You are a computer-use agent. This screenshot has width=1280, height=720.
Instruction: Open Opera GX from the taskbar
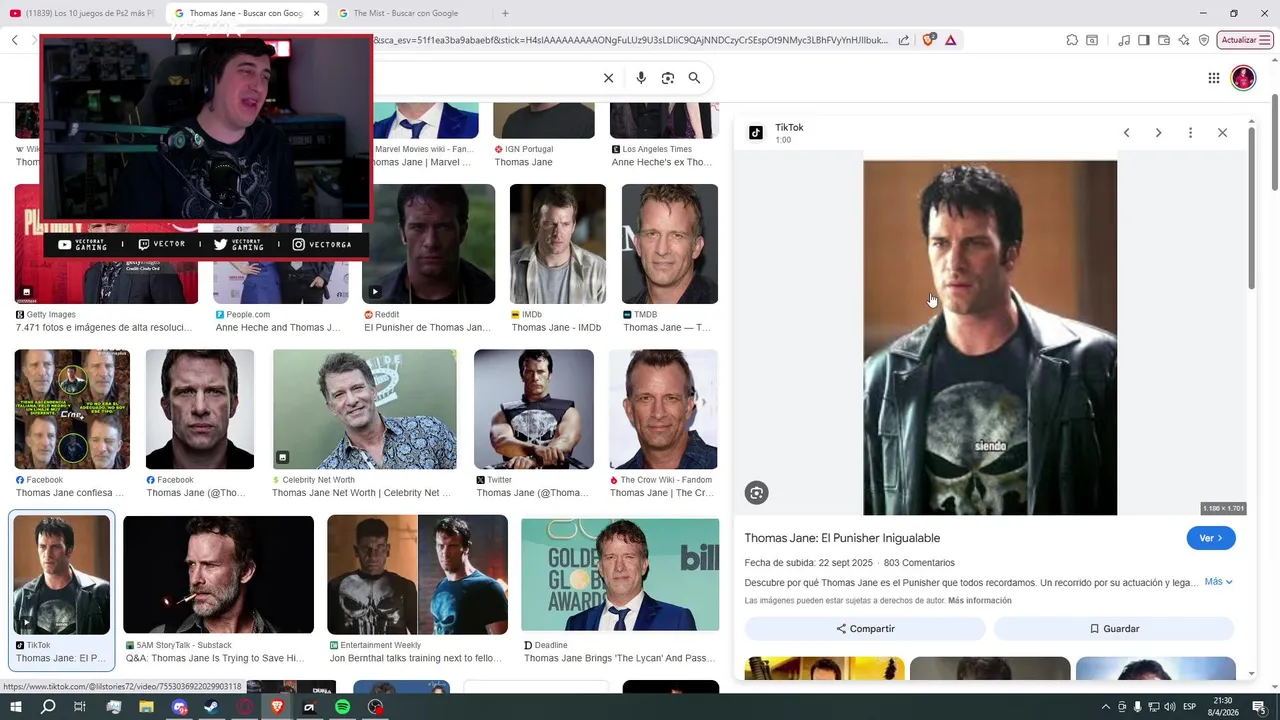click(244, 707)
